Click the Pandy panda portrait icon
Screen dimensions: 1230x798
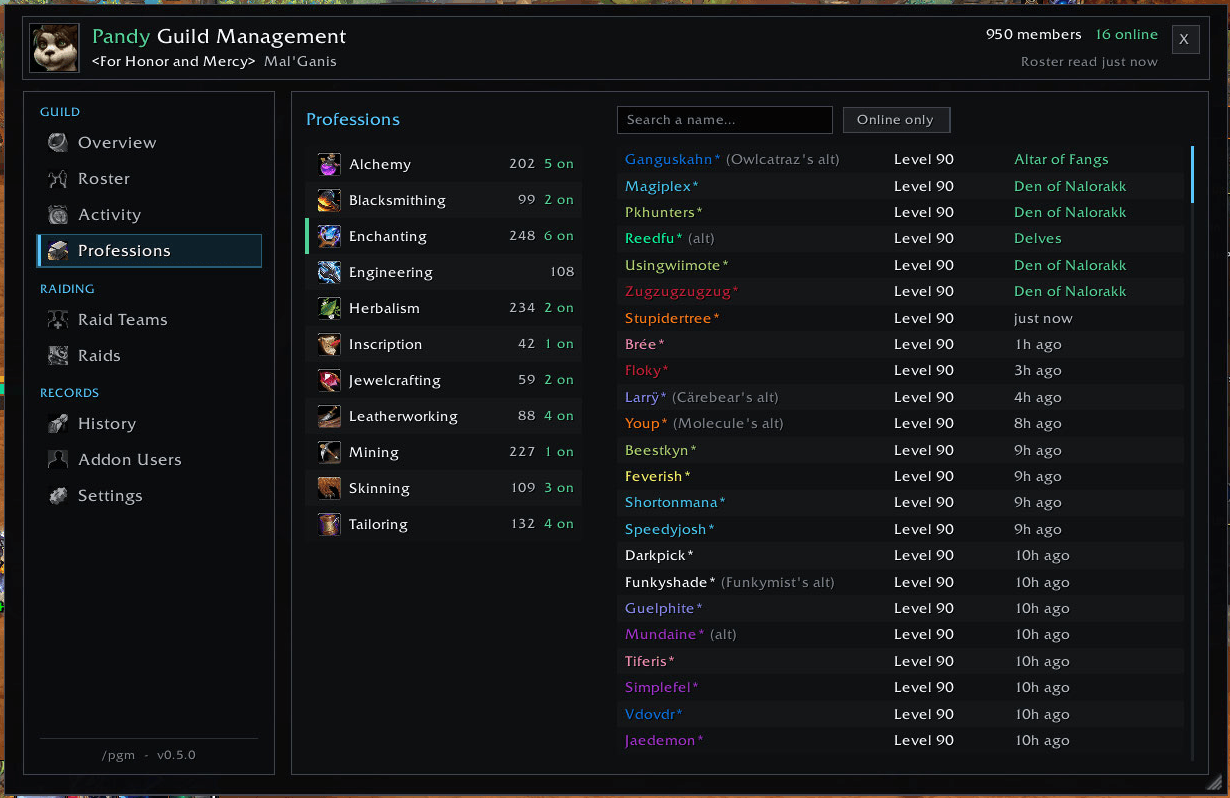pyautogui.click(x=55, y=48)
